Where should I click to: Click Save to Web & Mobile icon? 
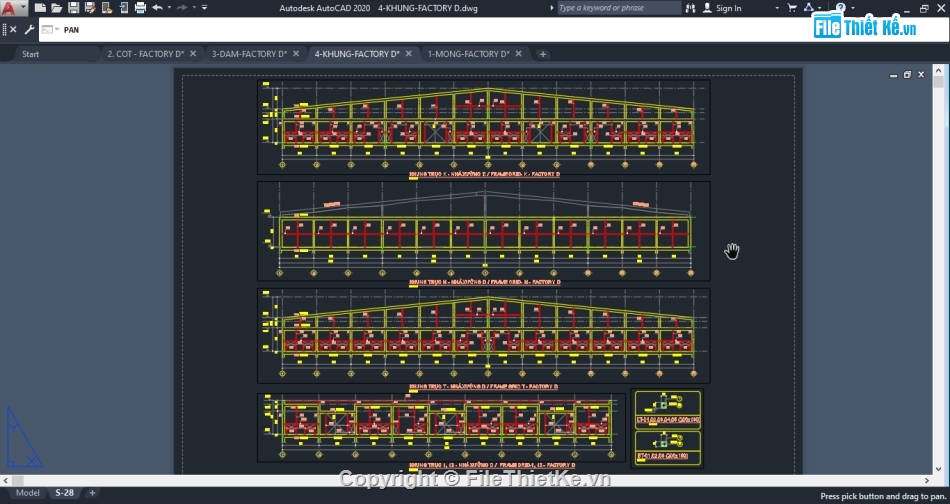124,8
